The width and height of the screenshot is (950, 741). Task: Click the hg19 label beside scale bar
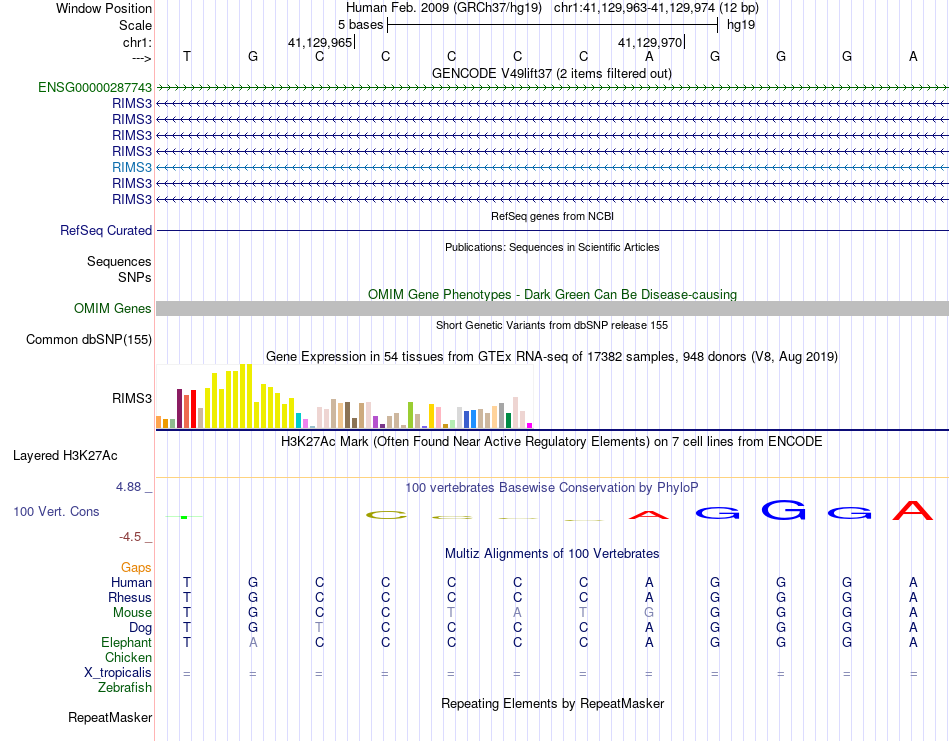click(740, 25)
